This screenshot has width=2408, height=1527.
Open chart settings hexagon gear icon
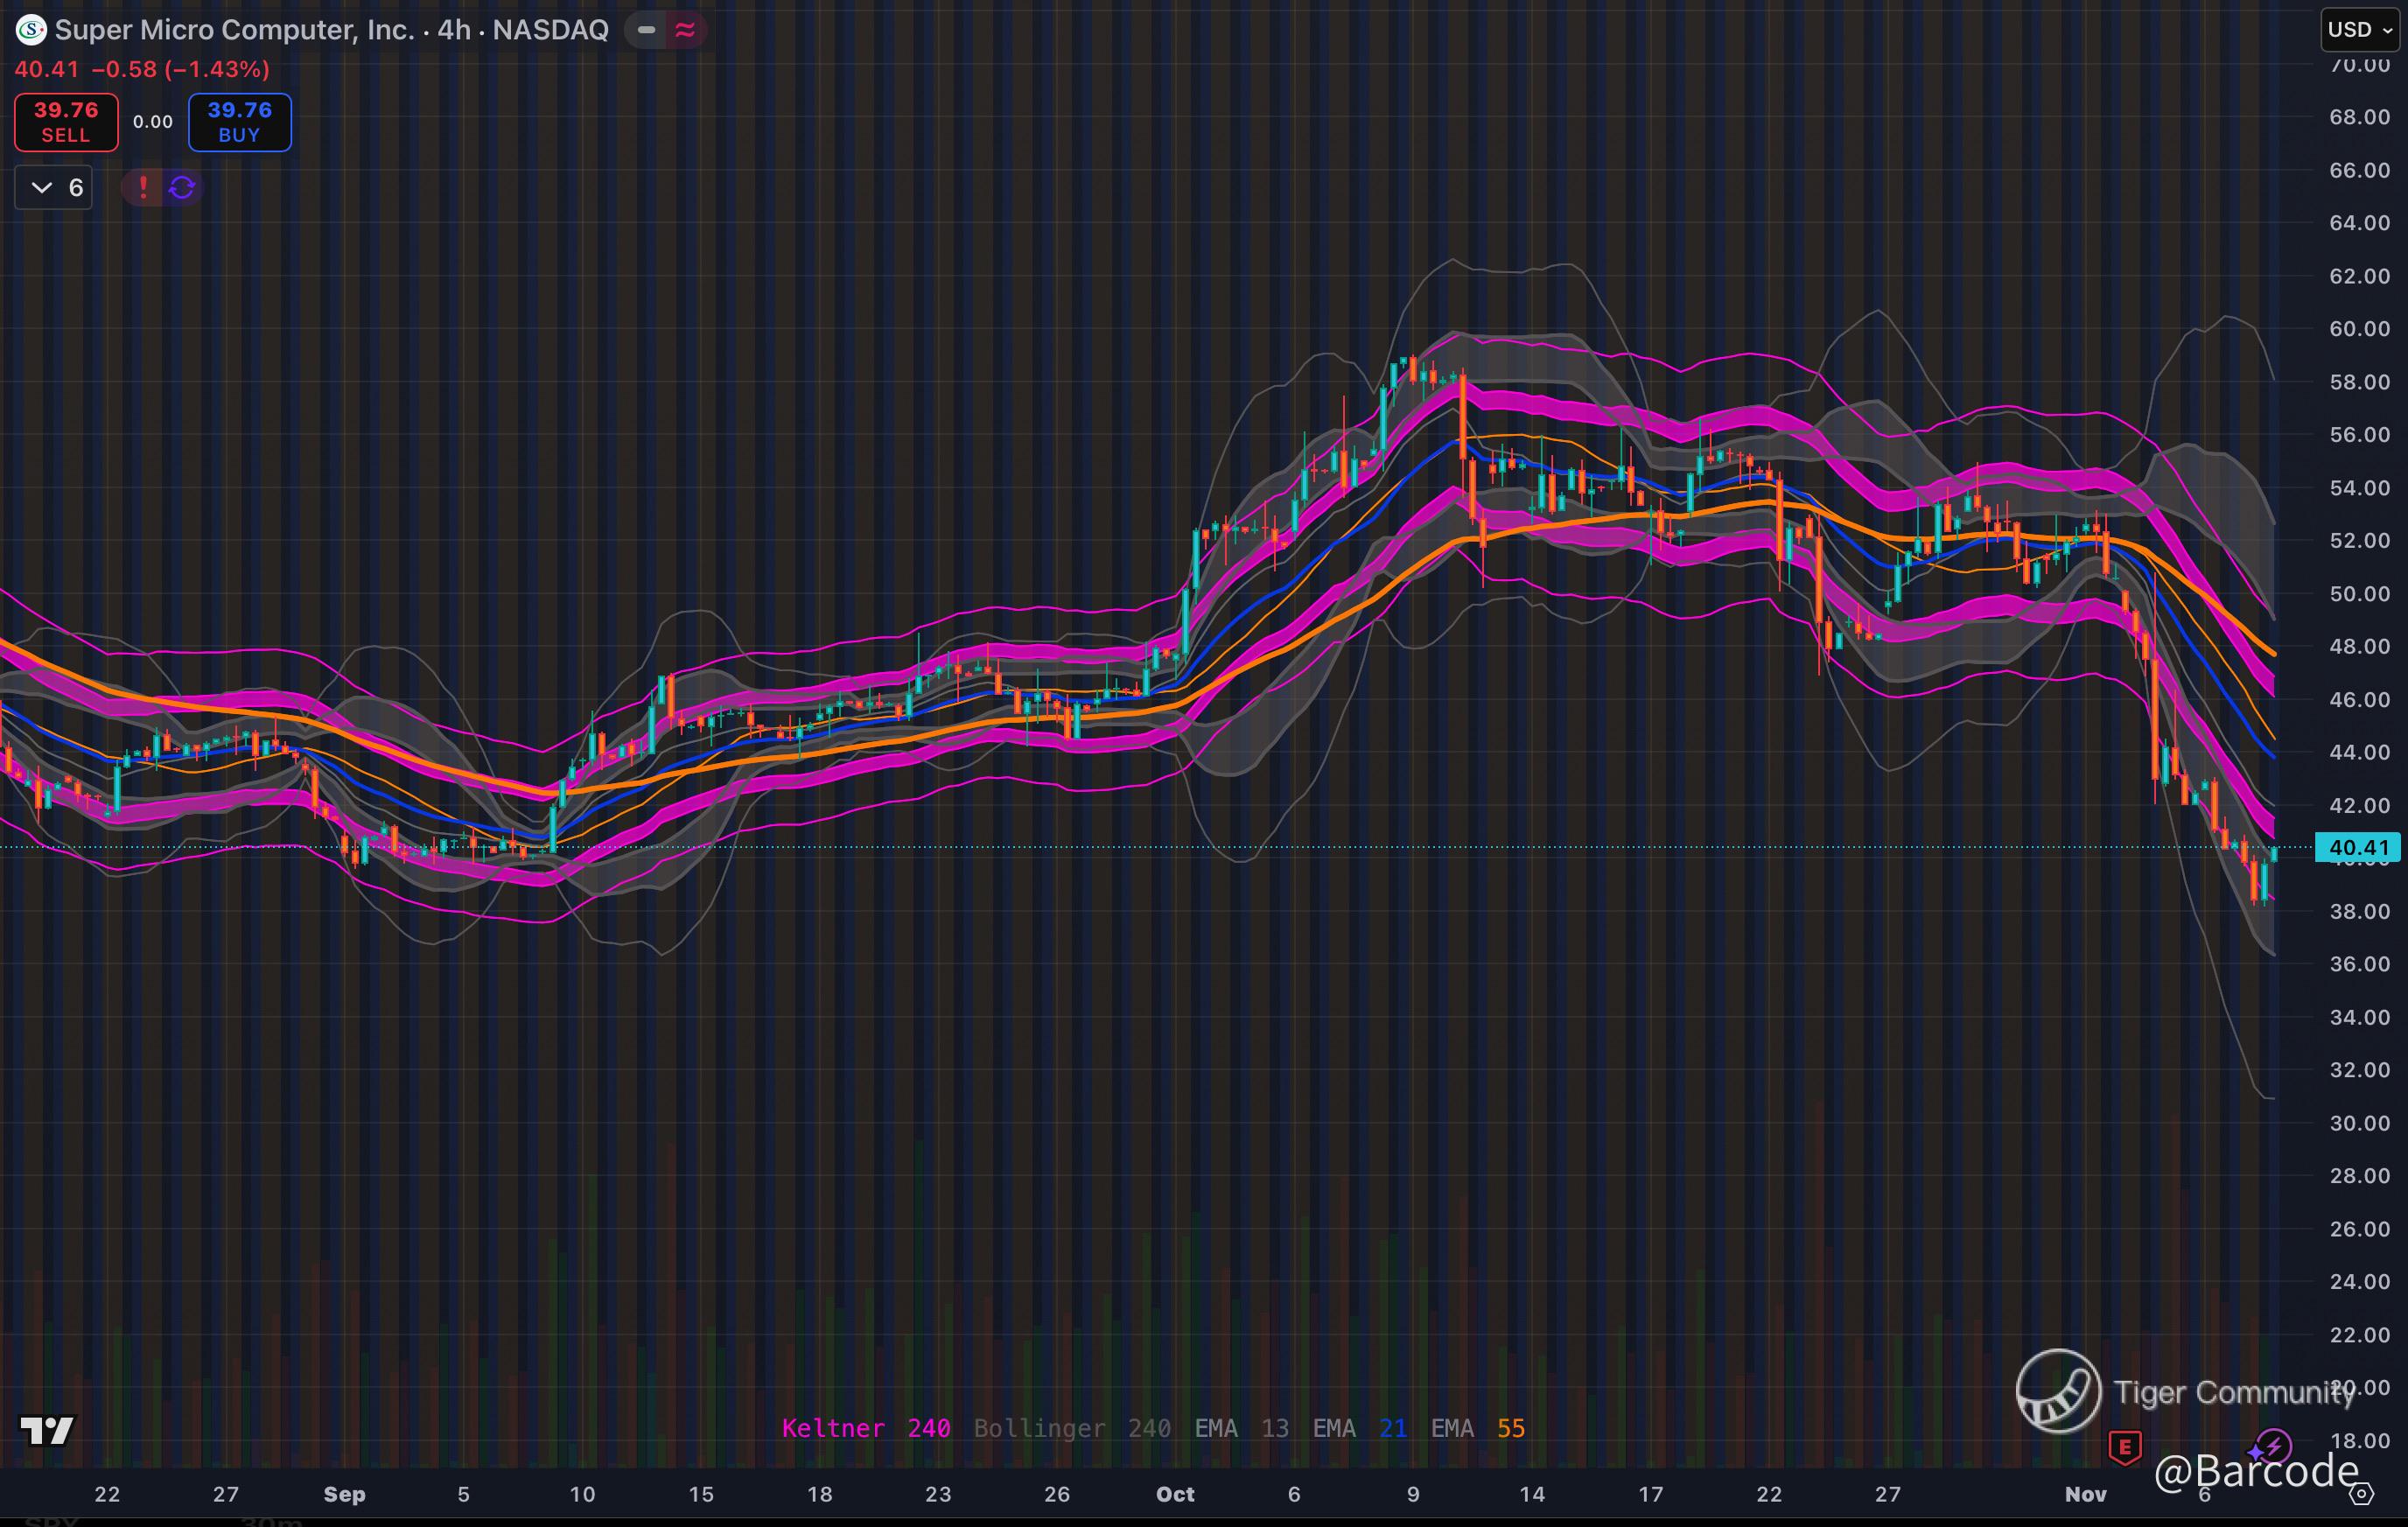coord(2361,1495)
